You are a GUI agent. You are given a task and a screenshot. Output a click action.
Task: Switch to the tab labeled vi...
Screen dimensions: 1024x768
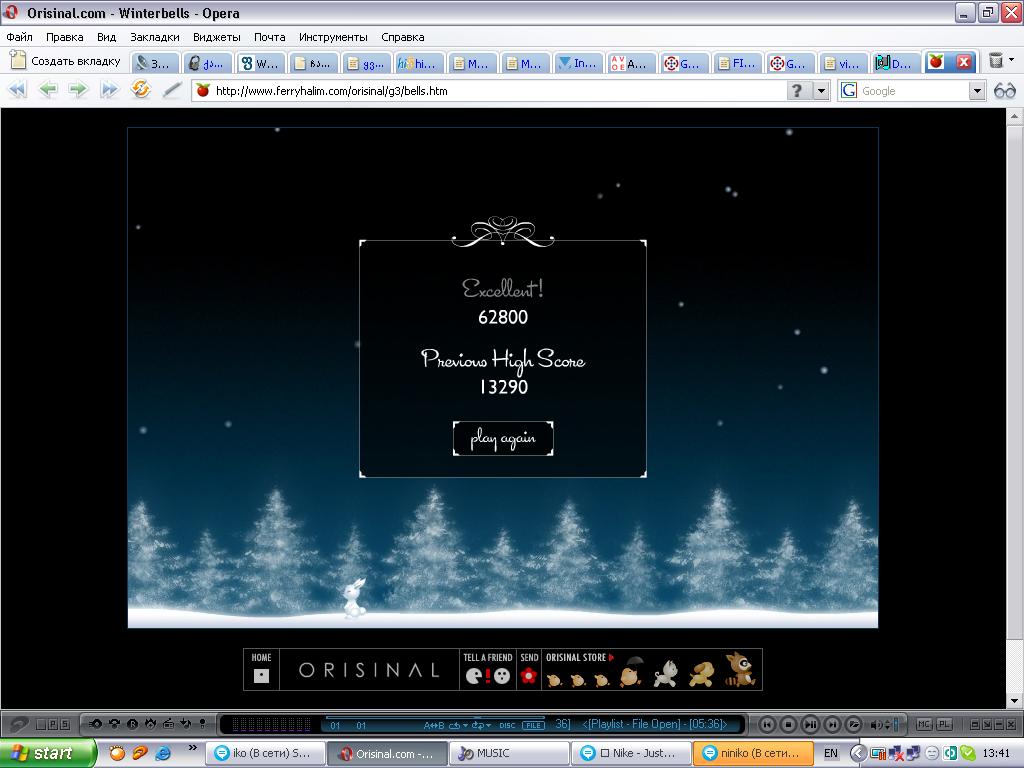(843, 63)
